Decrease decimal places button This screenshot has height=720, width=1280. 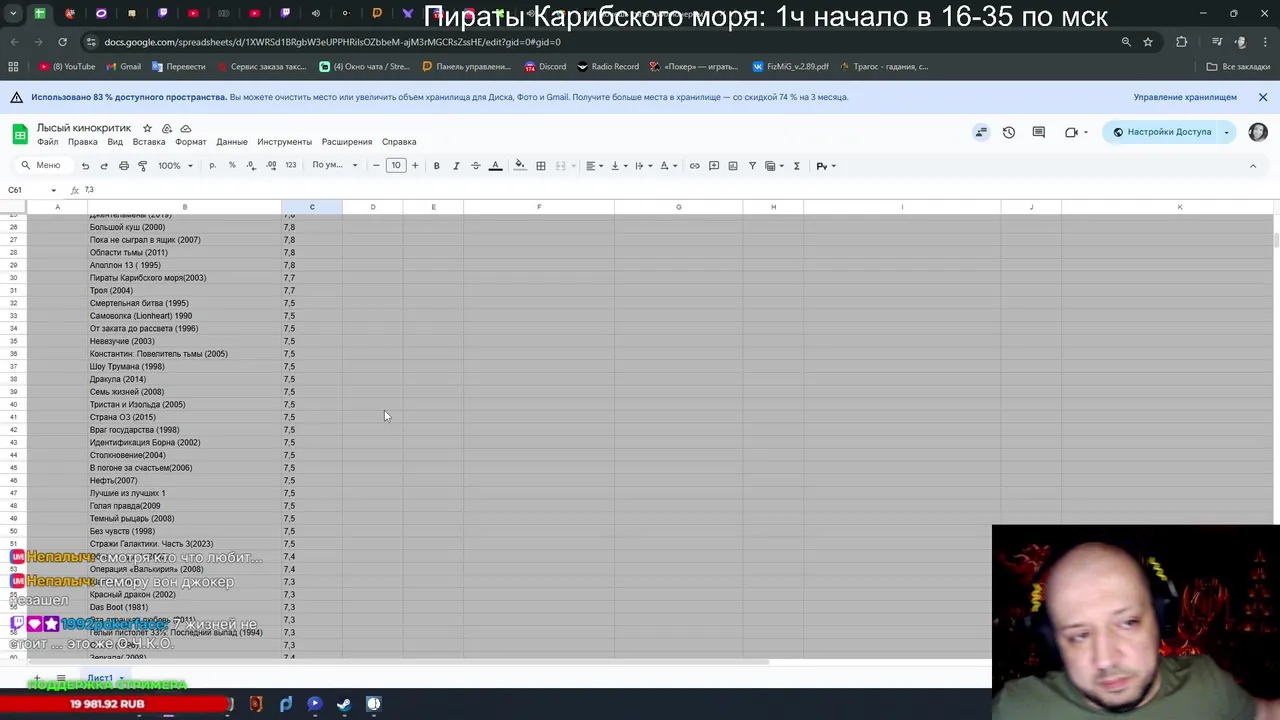click(251, 166)
